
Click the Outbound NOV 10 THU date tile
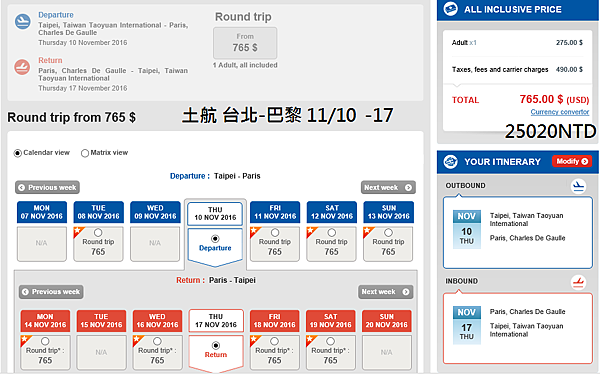(466, 229)
